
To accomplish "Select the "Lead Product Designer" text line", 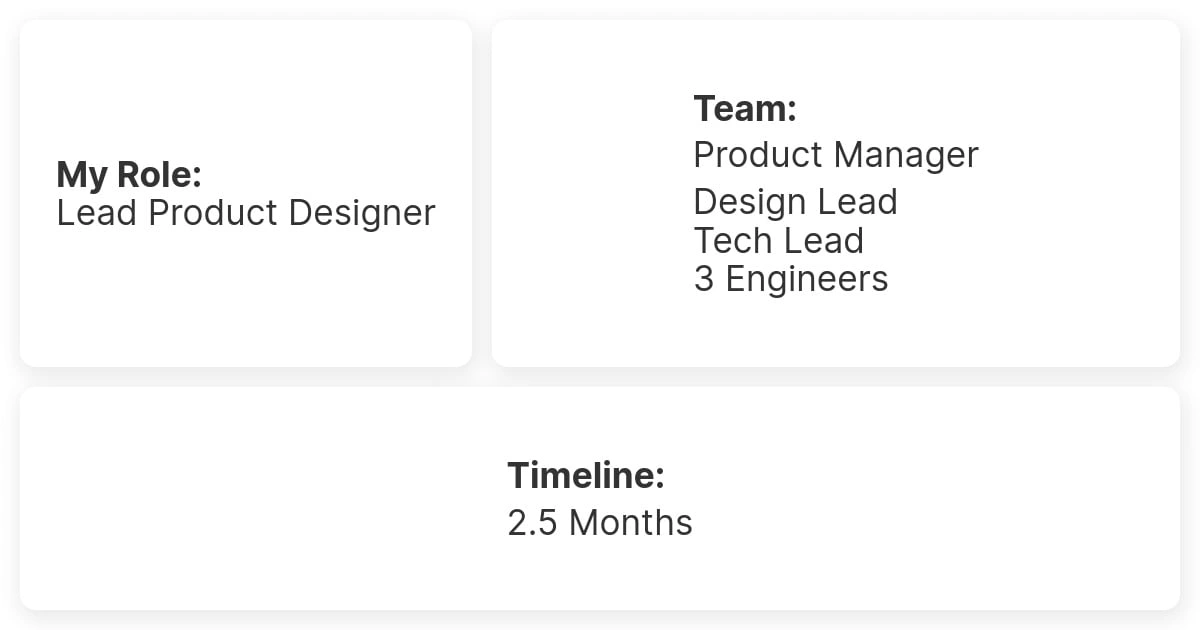I will tap(246, 213).
